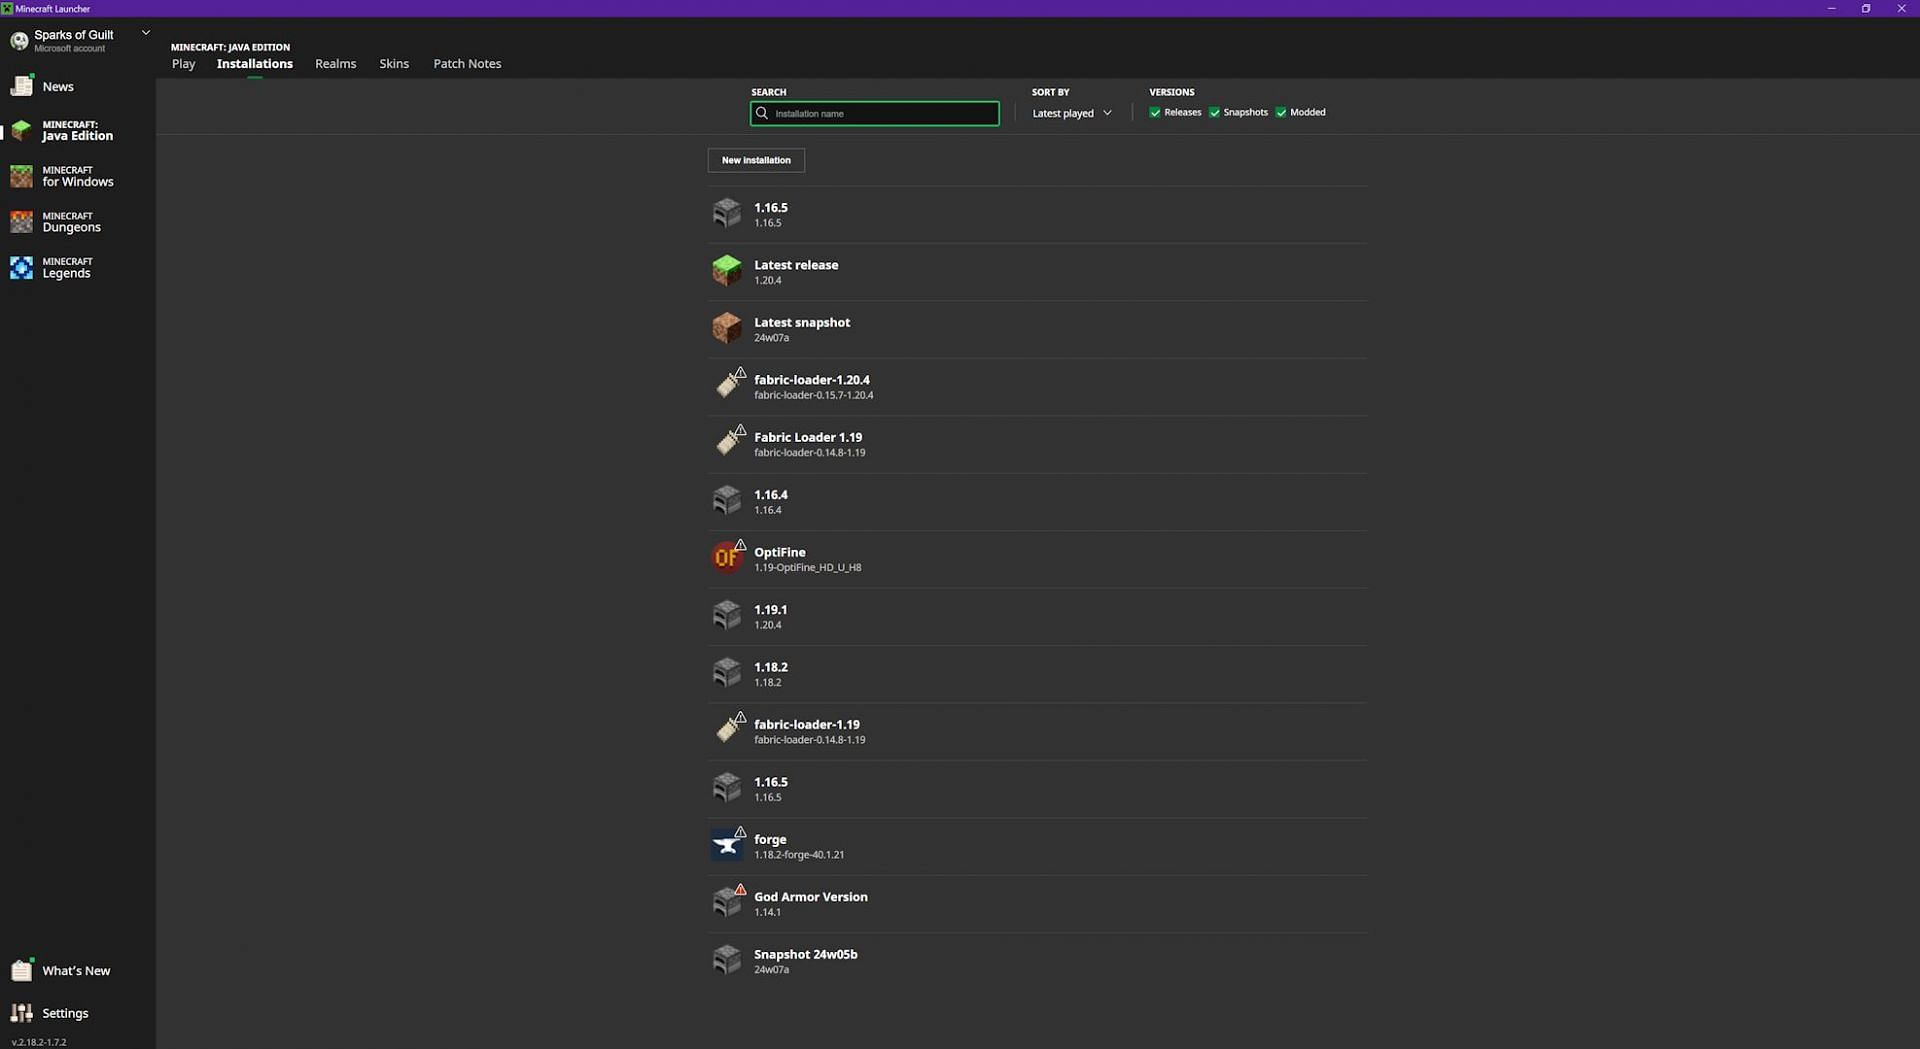1920x1049 pixels.
Task: Click launcher version v.2.18.2-1.7.2 text
Action: tap(39, 1042)
